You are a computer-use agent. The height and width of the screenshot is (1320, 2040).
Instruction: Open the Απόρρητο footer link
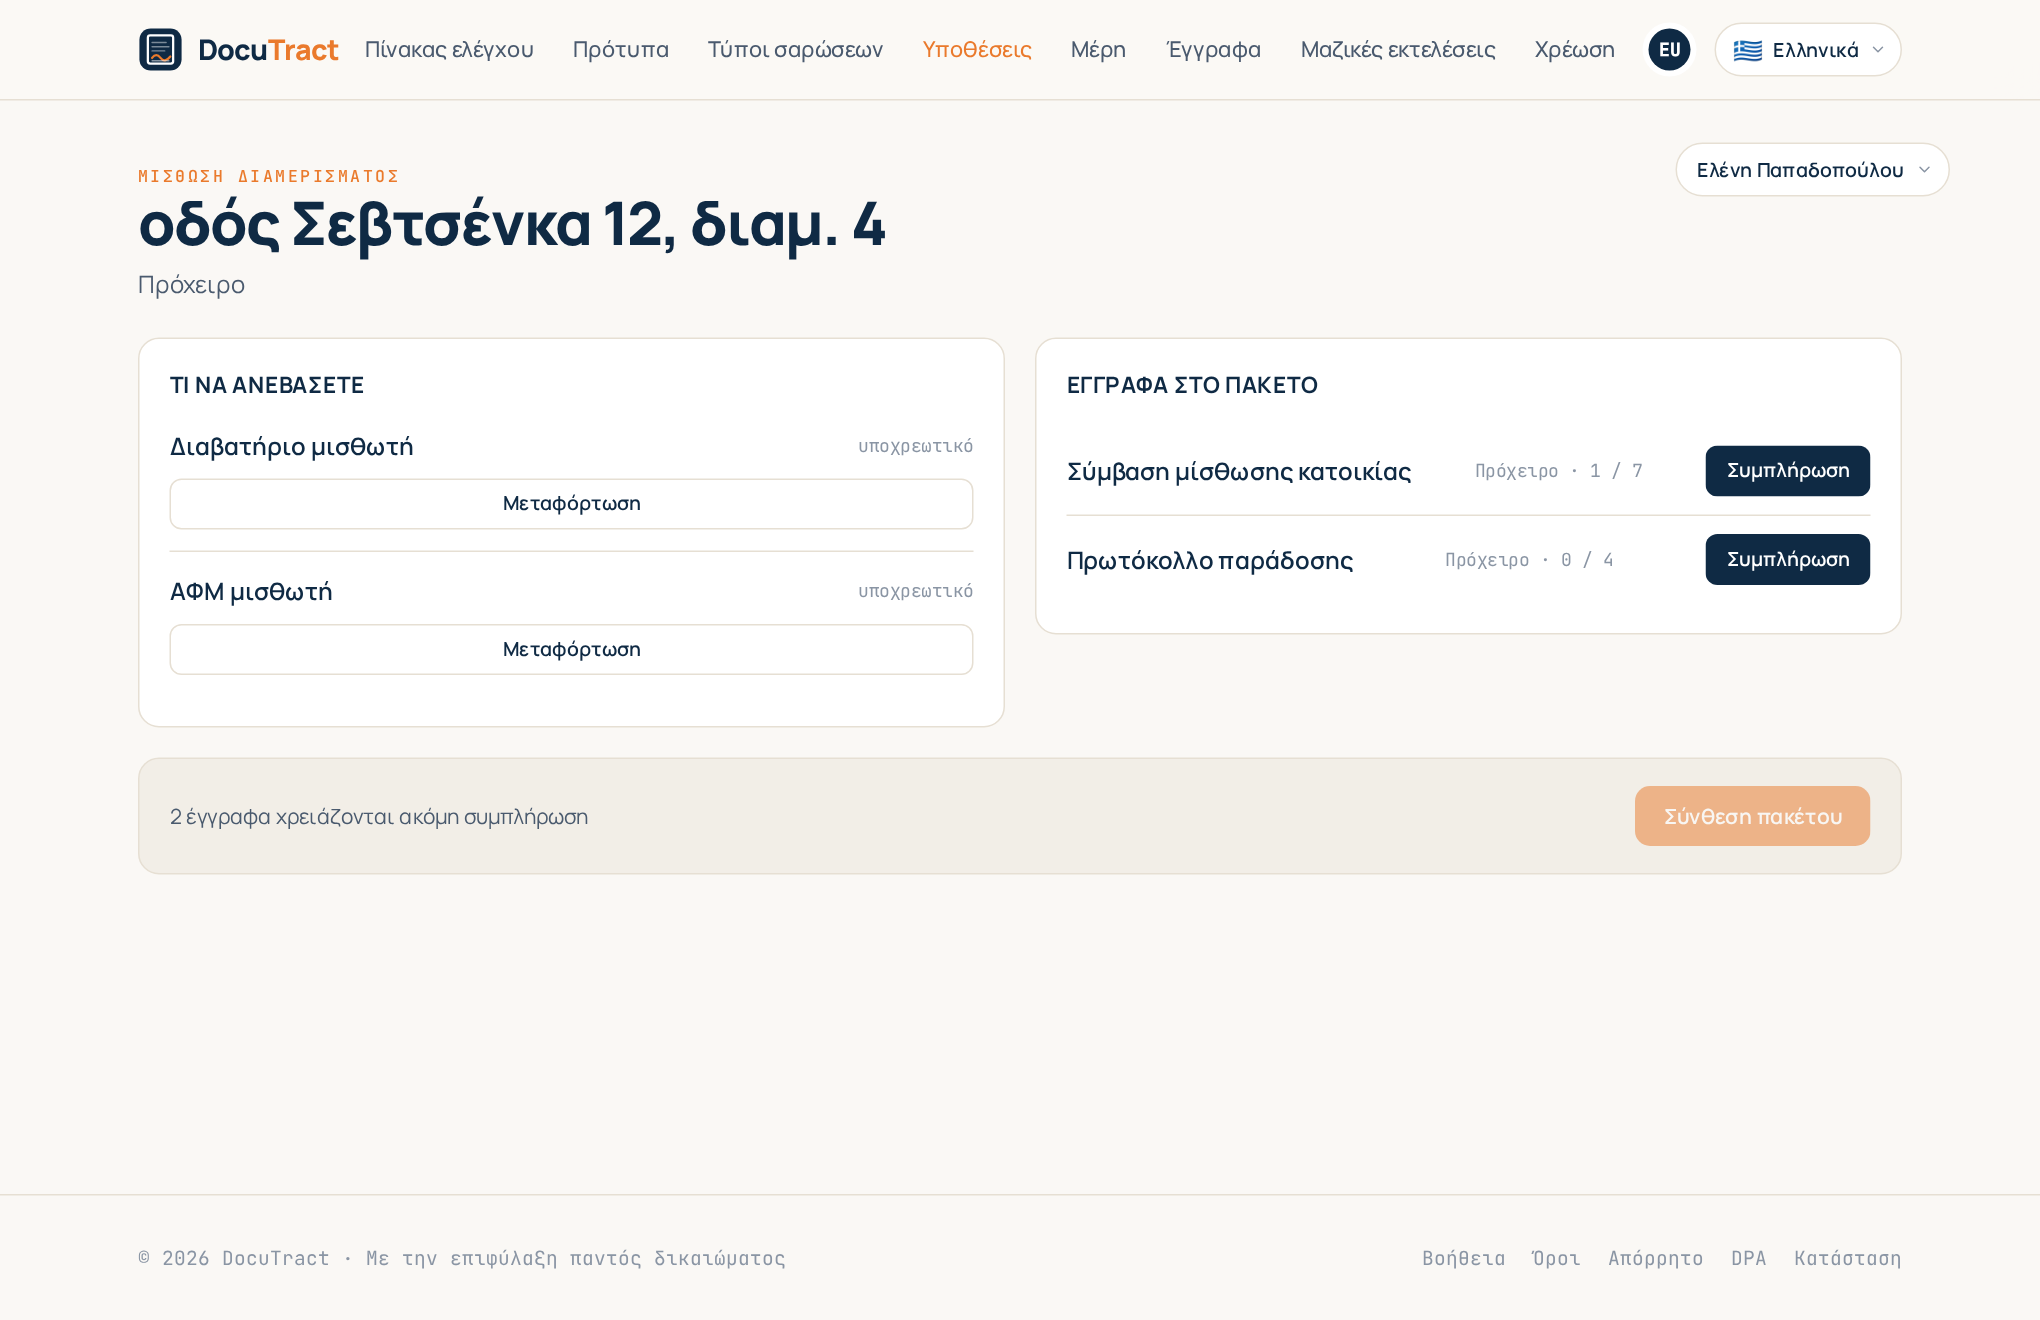tap(1655, 1258)
